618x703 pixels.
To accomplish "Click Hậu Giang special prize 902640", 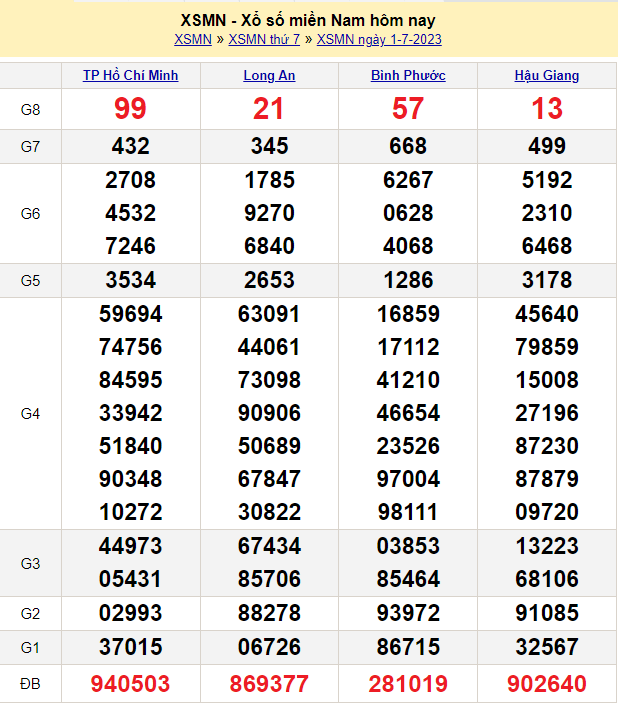I will click(x=547, y=684).
